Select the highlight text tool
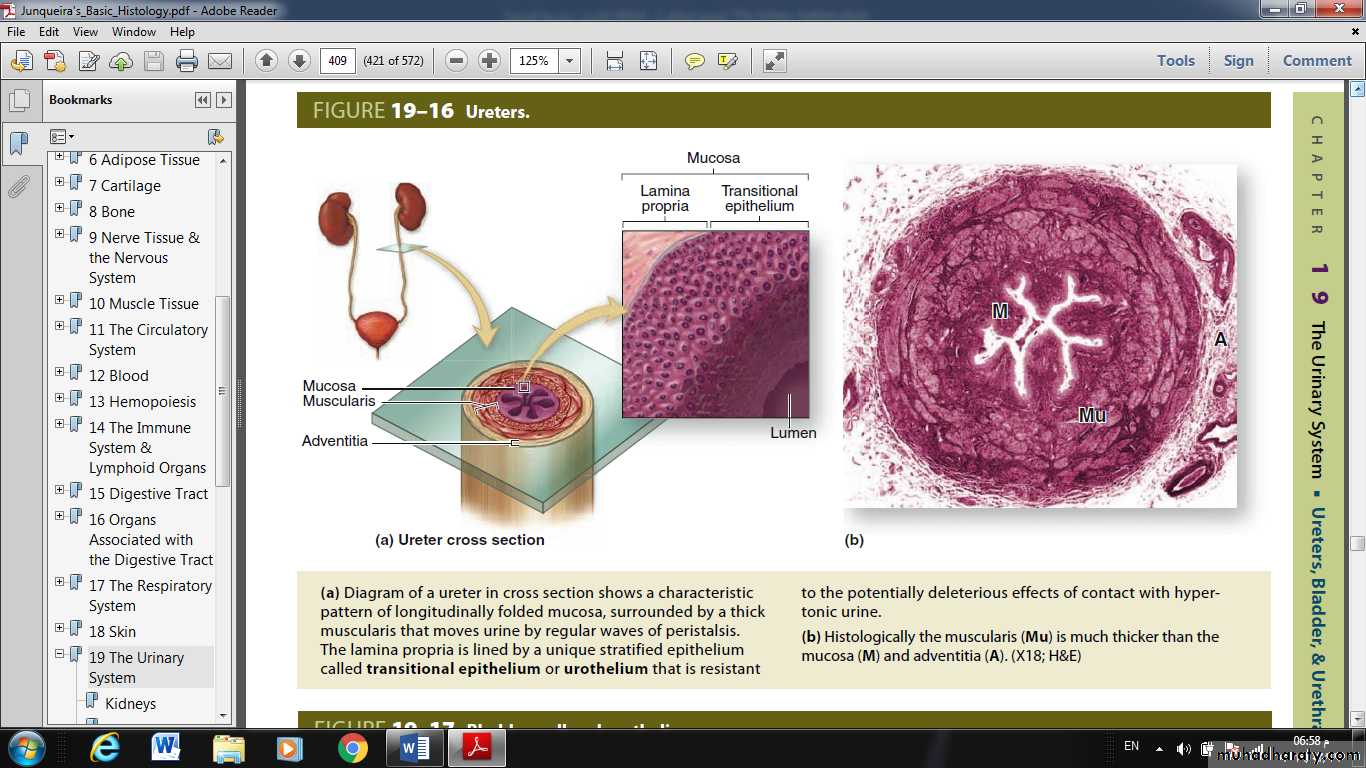 point(727,61)
